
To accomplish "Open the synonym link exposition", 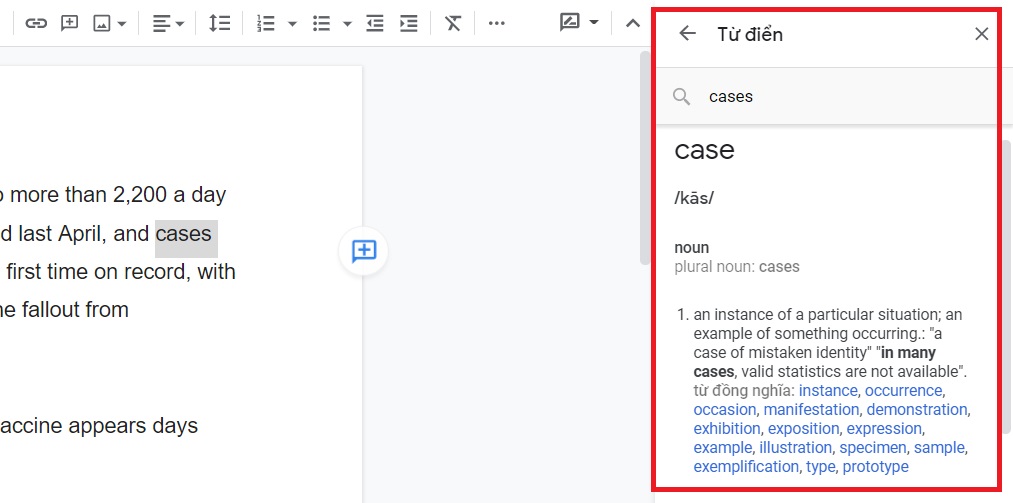I will pos(803,428).
